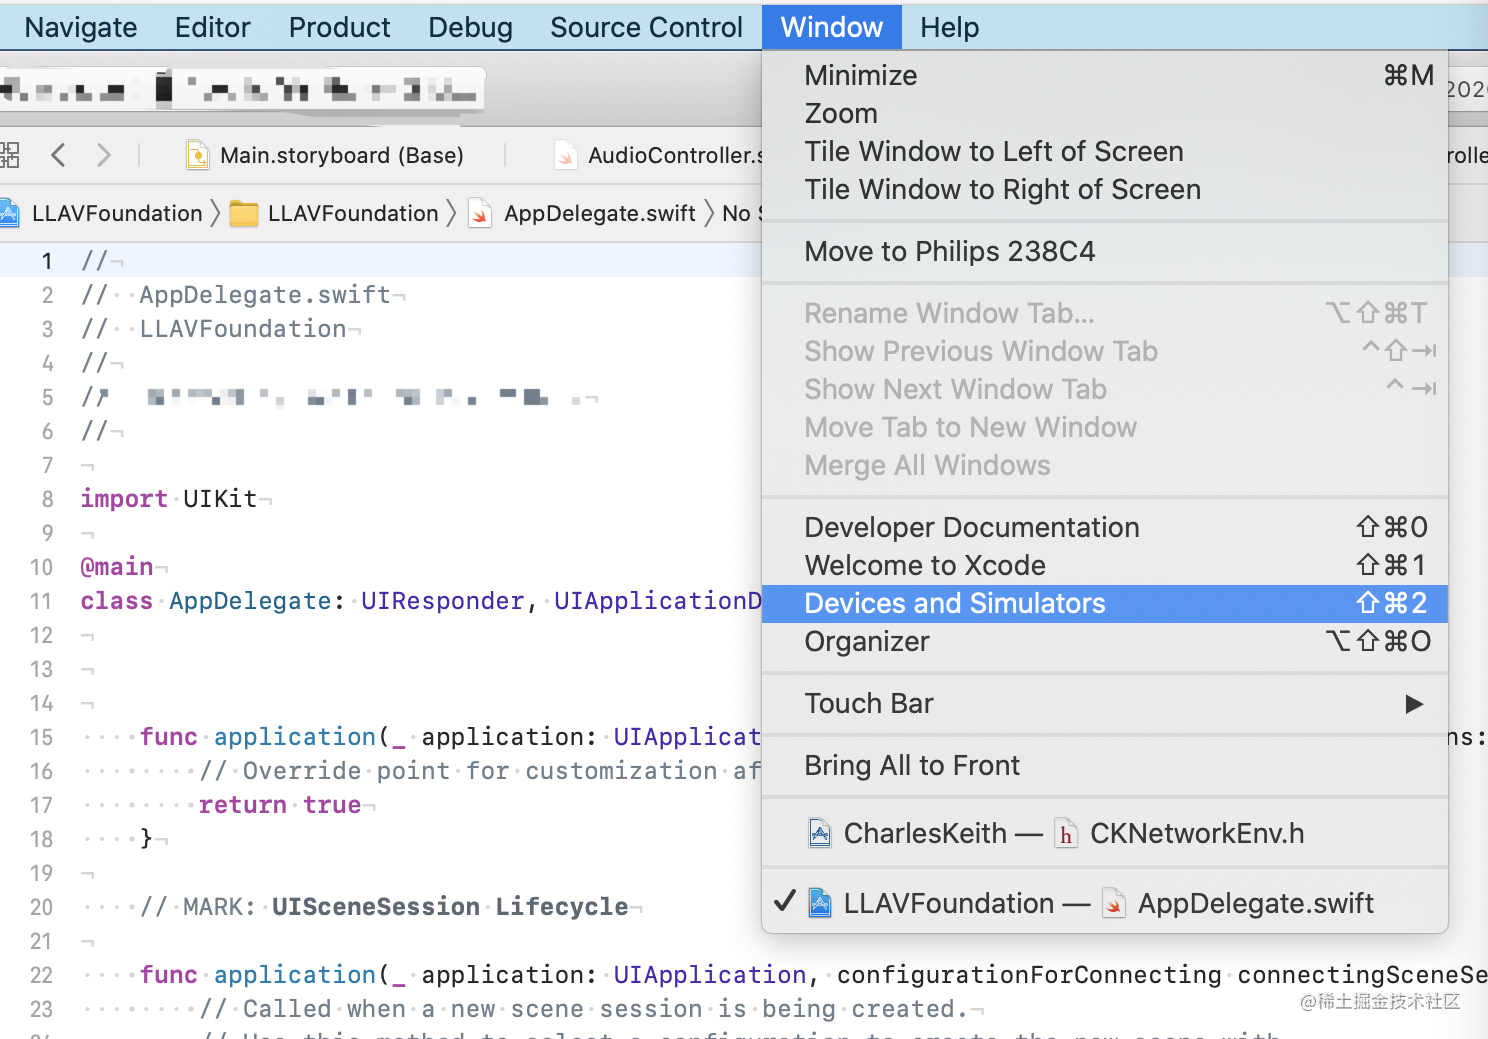Click 'class' keyword on line 11
1488x1039 pixels.
pyautogui.click(x=117, y=601)
